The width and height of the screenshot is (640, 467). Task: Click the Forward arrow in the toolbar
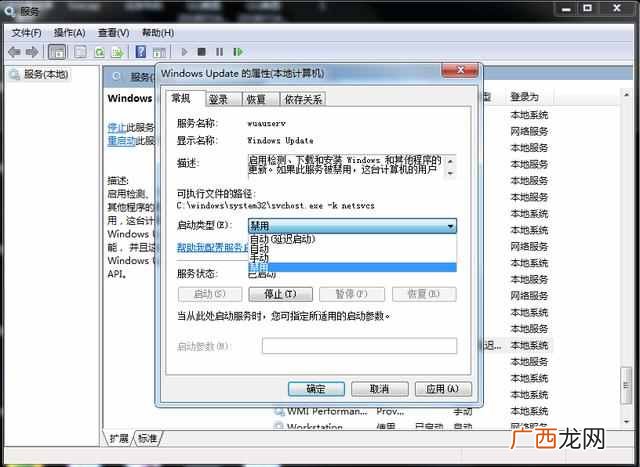pyautogui.click(x=32, y=52)
